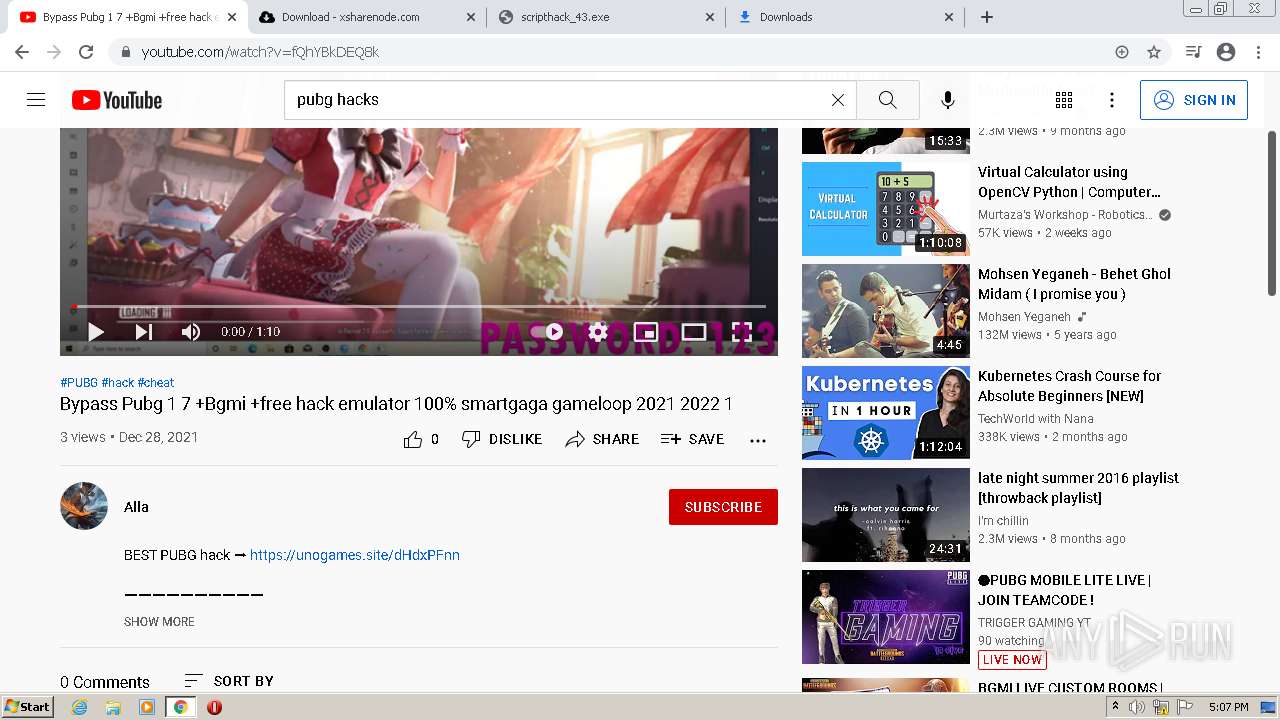Toggle the autoplay switch in player
The width and height of the screenshot is (1280, 720).
(548, 332)
